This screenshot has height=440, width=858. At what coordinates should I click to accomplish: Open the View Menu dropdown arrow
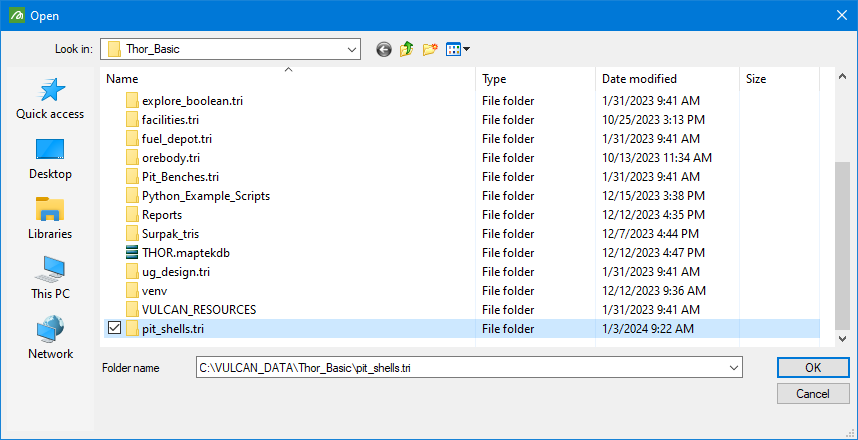[466, 50]
